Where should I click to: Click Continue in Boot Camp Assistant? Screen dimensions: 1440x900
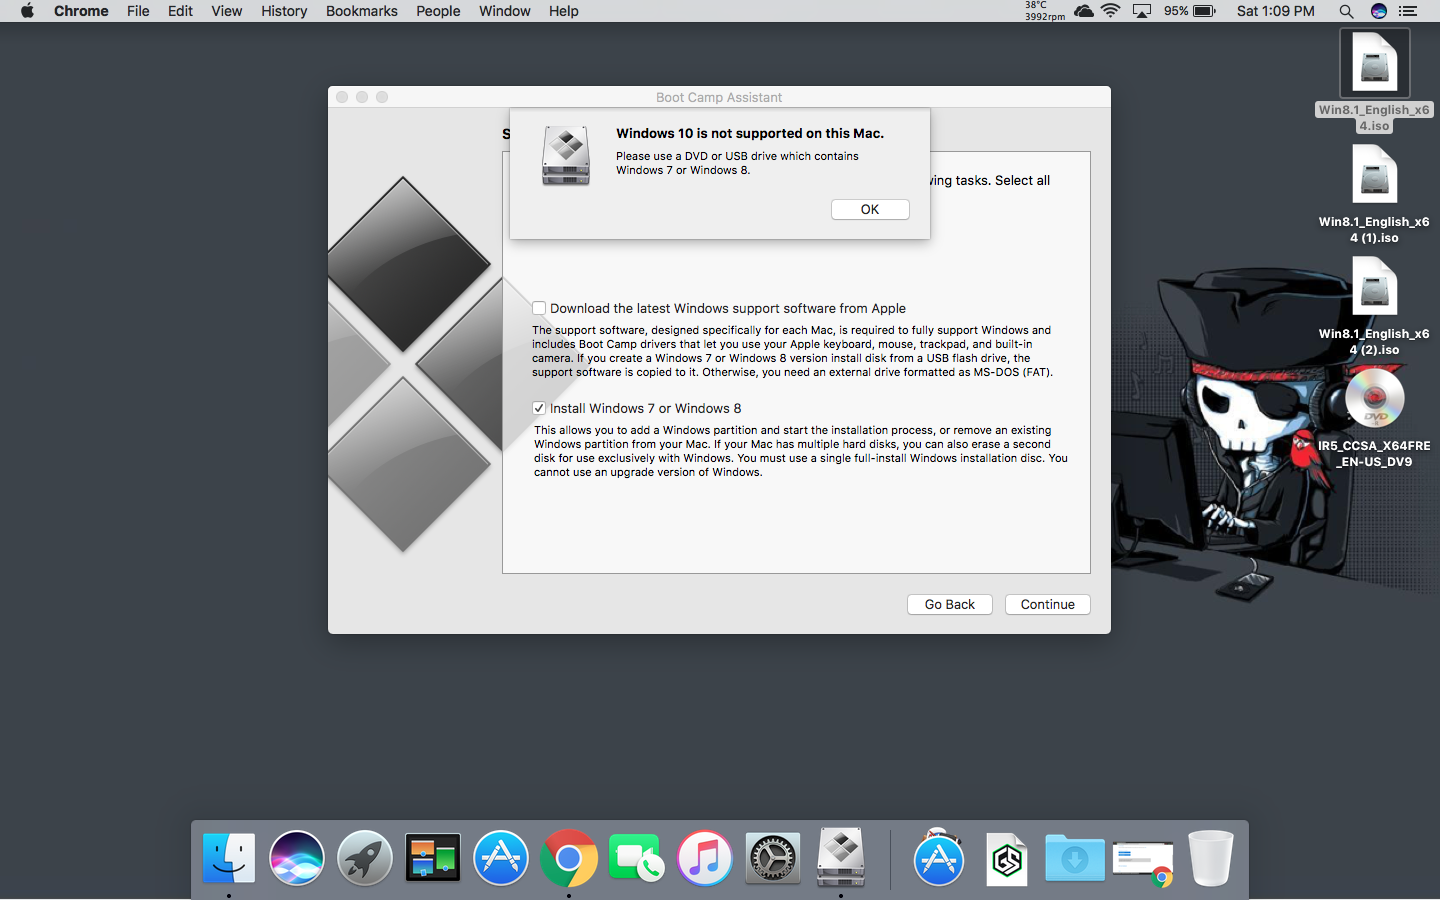point(1047,604)
